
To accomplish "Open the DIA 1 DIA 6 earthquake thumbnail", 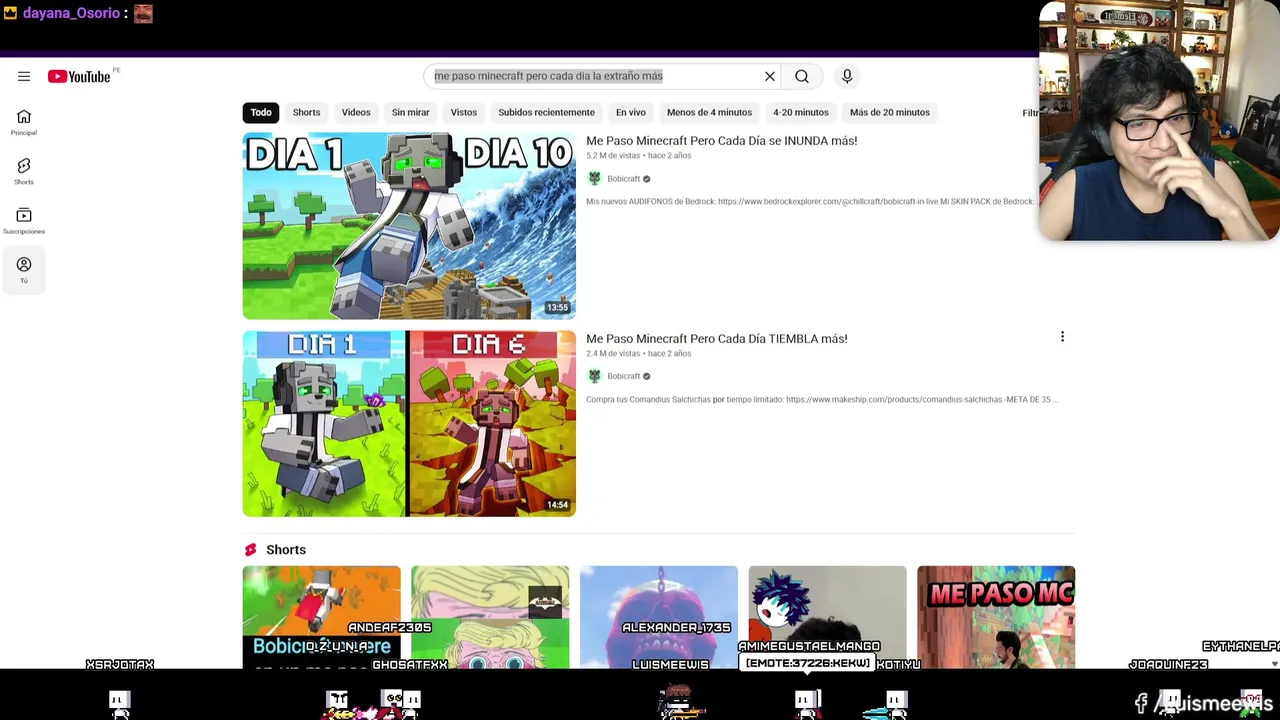I will tap(409, 424).
